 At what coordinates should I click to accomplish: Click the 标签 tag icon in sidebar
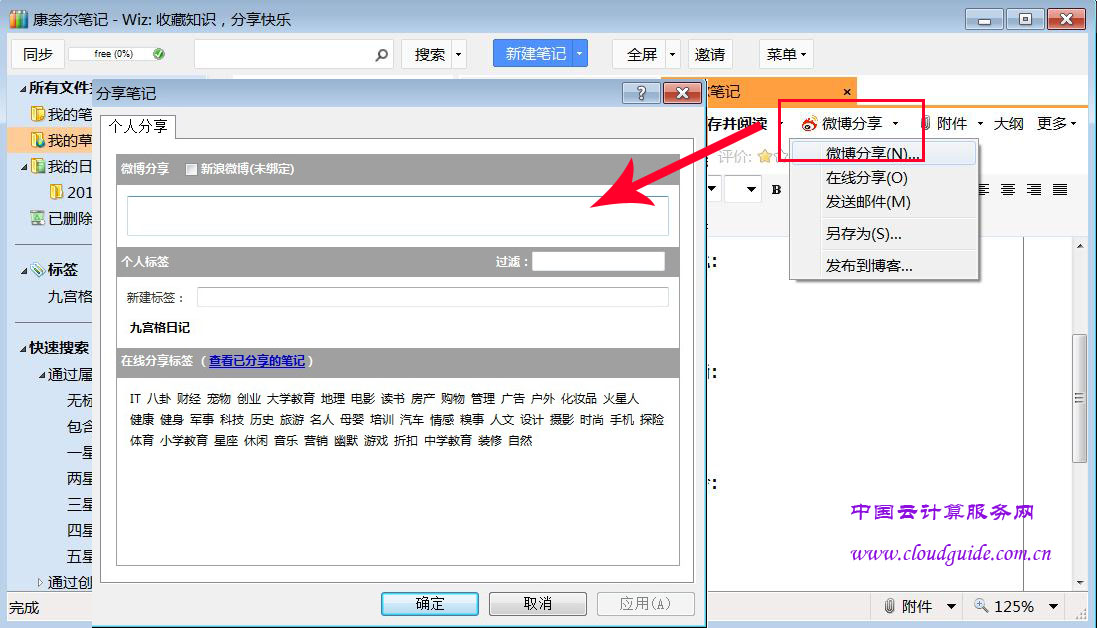click(38, 269)
